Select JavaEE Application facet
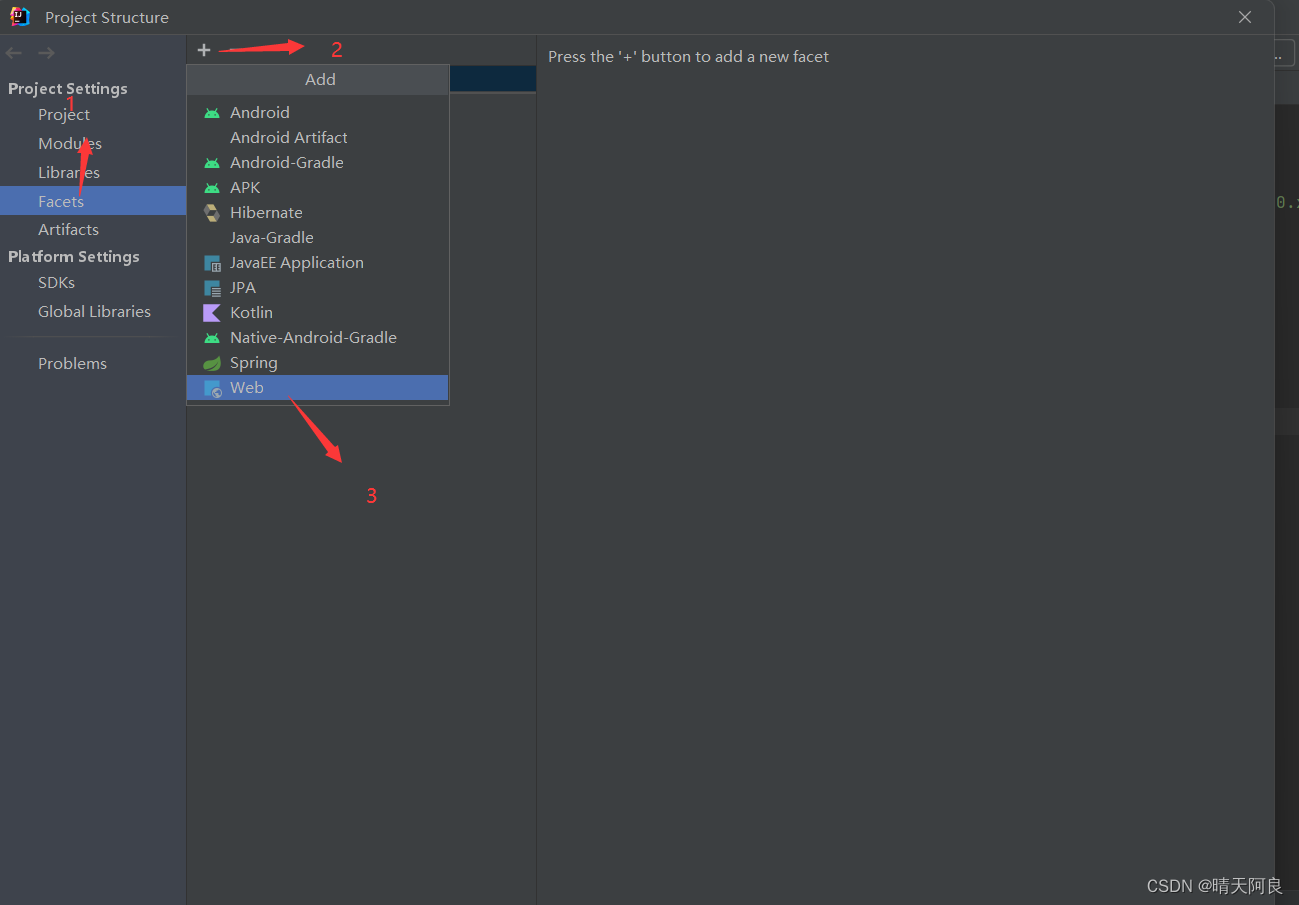 point(317,263)
